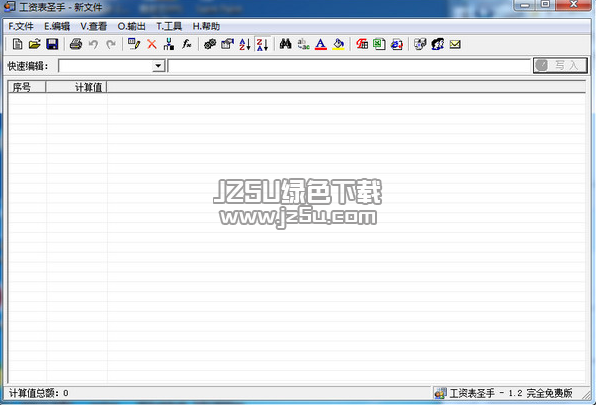The width and height of the screenshot is (596, 405).
Task: Click the redo arrow icon
Action: coord(111,44)
